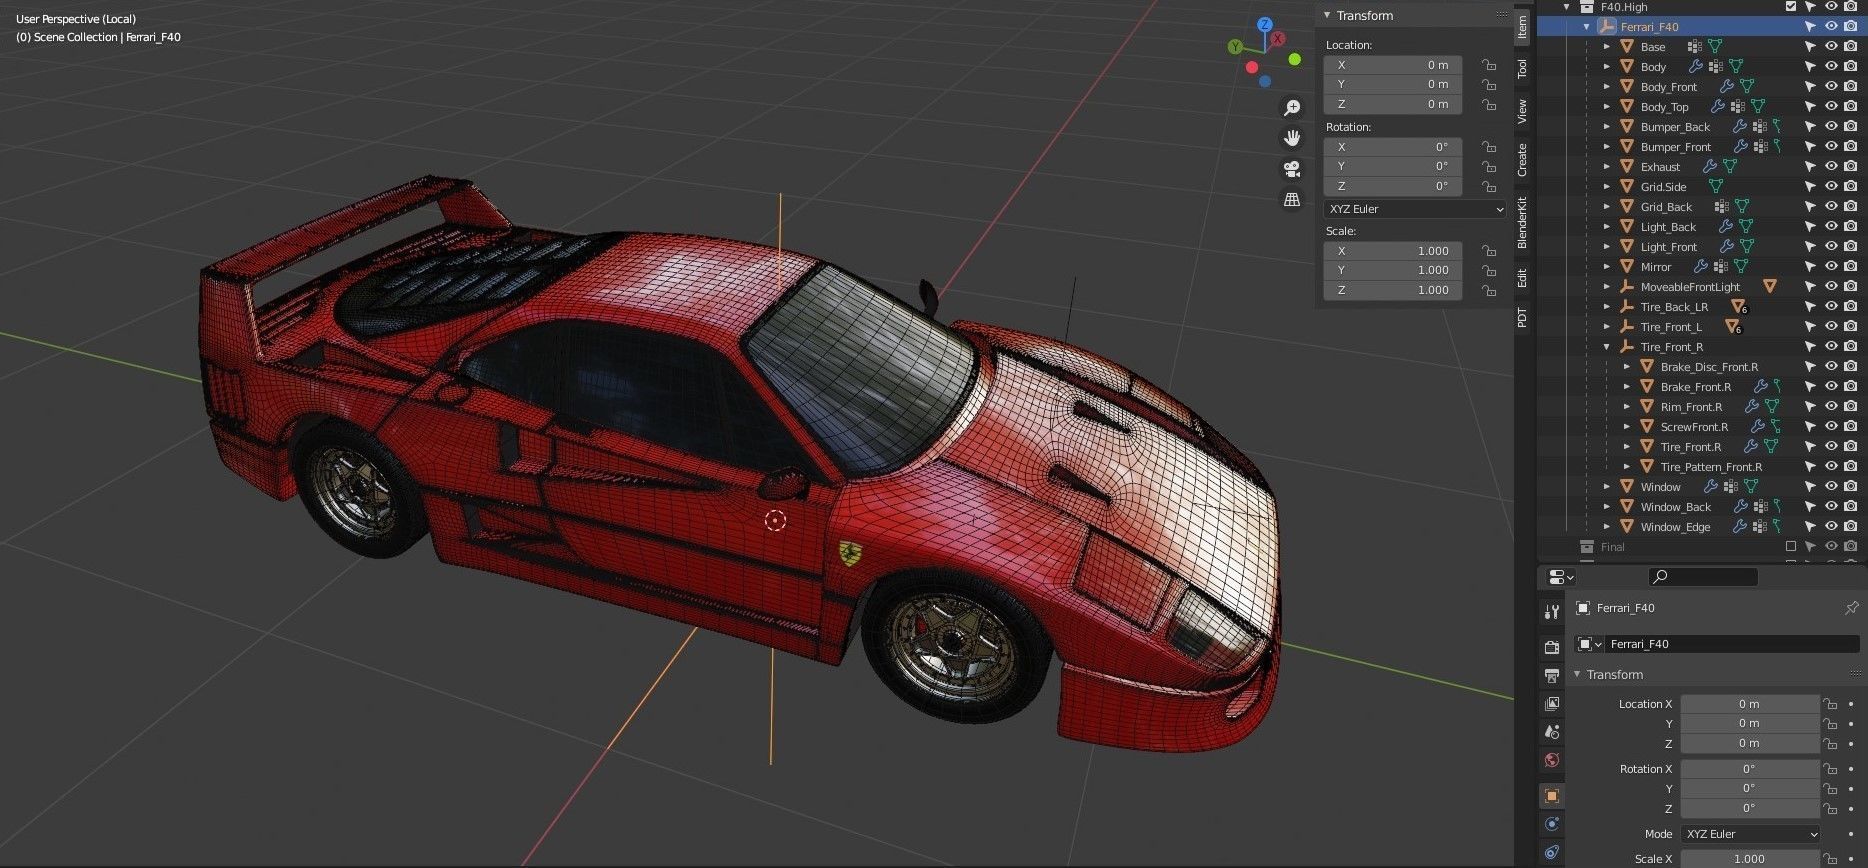Screen dimensions: 1868x868
Task: Hide Body object using its eye icon
Action: point(1831,67)
